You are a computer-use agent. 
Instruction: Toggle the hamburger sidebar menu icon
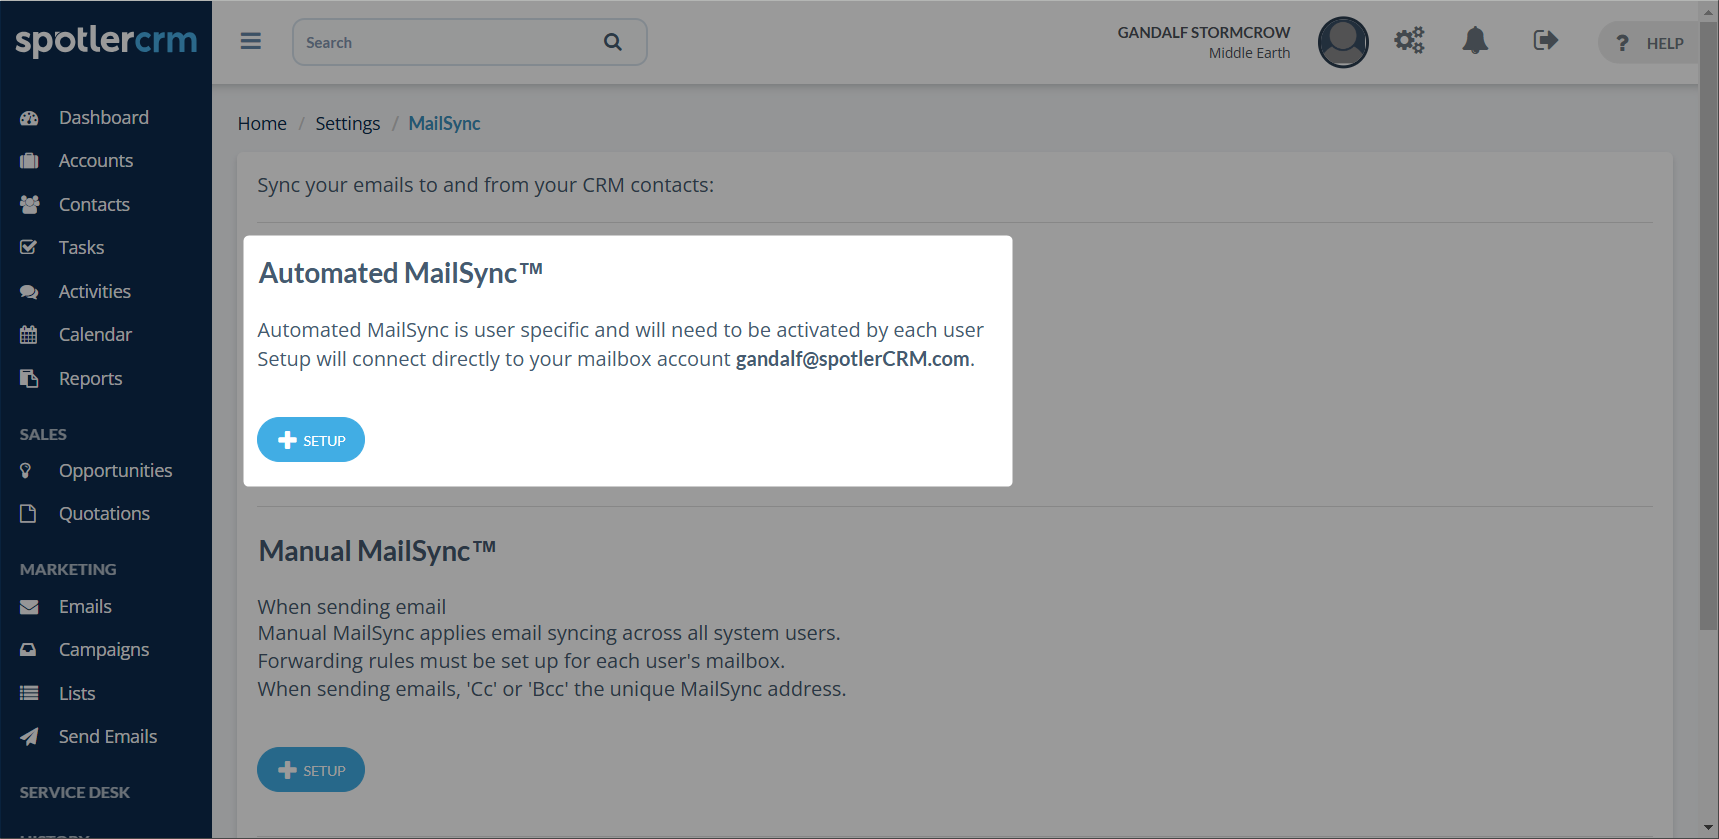(251, 41)
